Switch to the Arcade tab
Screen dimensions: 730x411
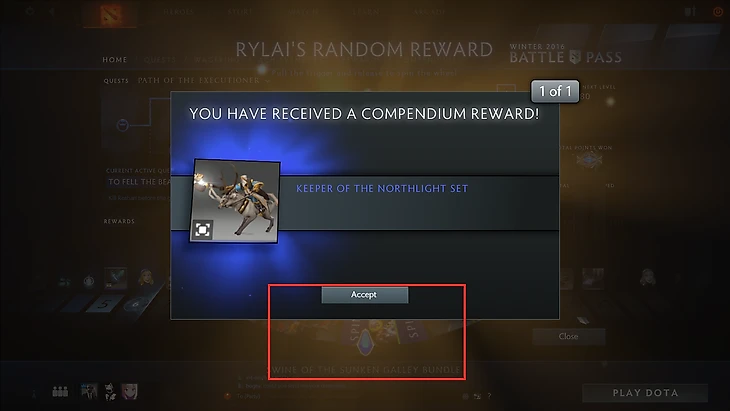[430, 12]
